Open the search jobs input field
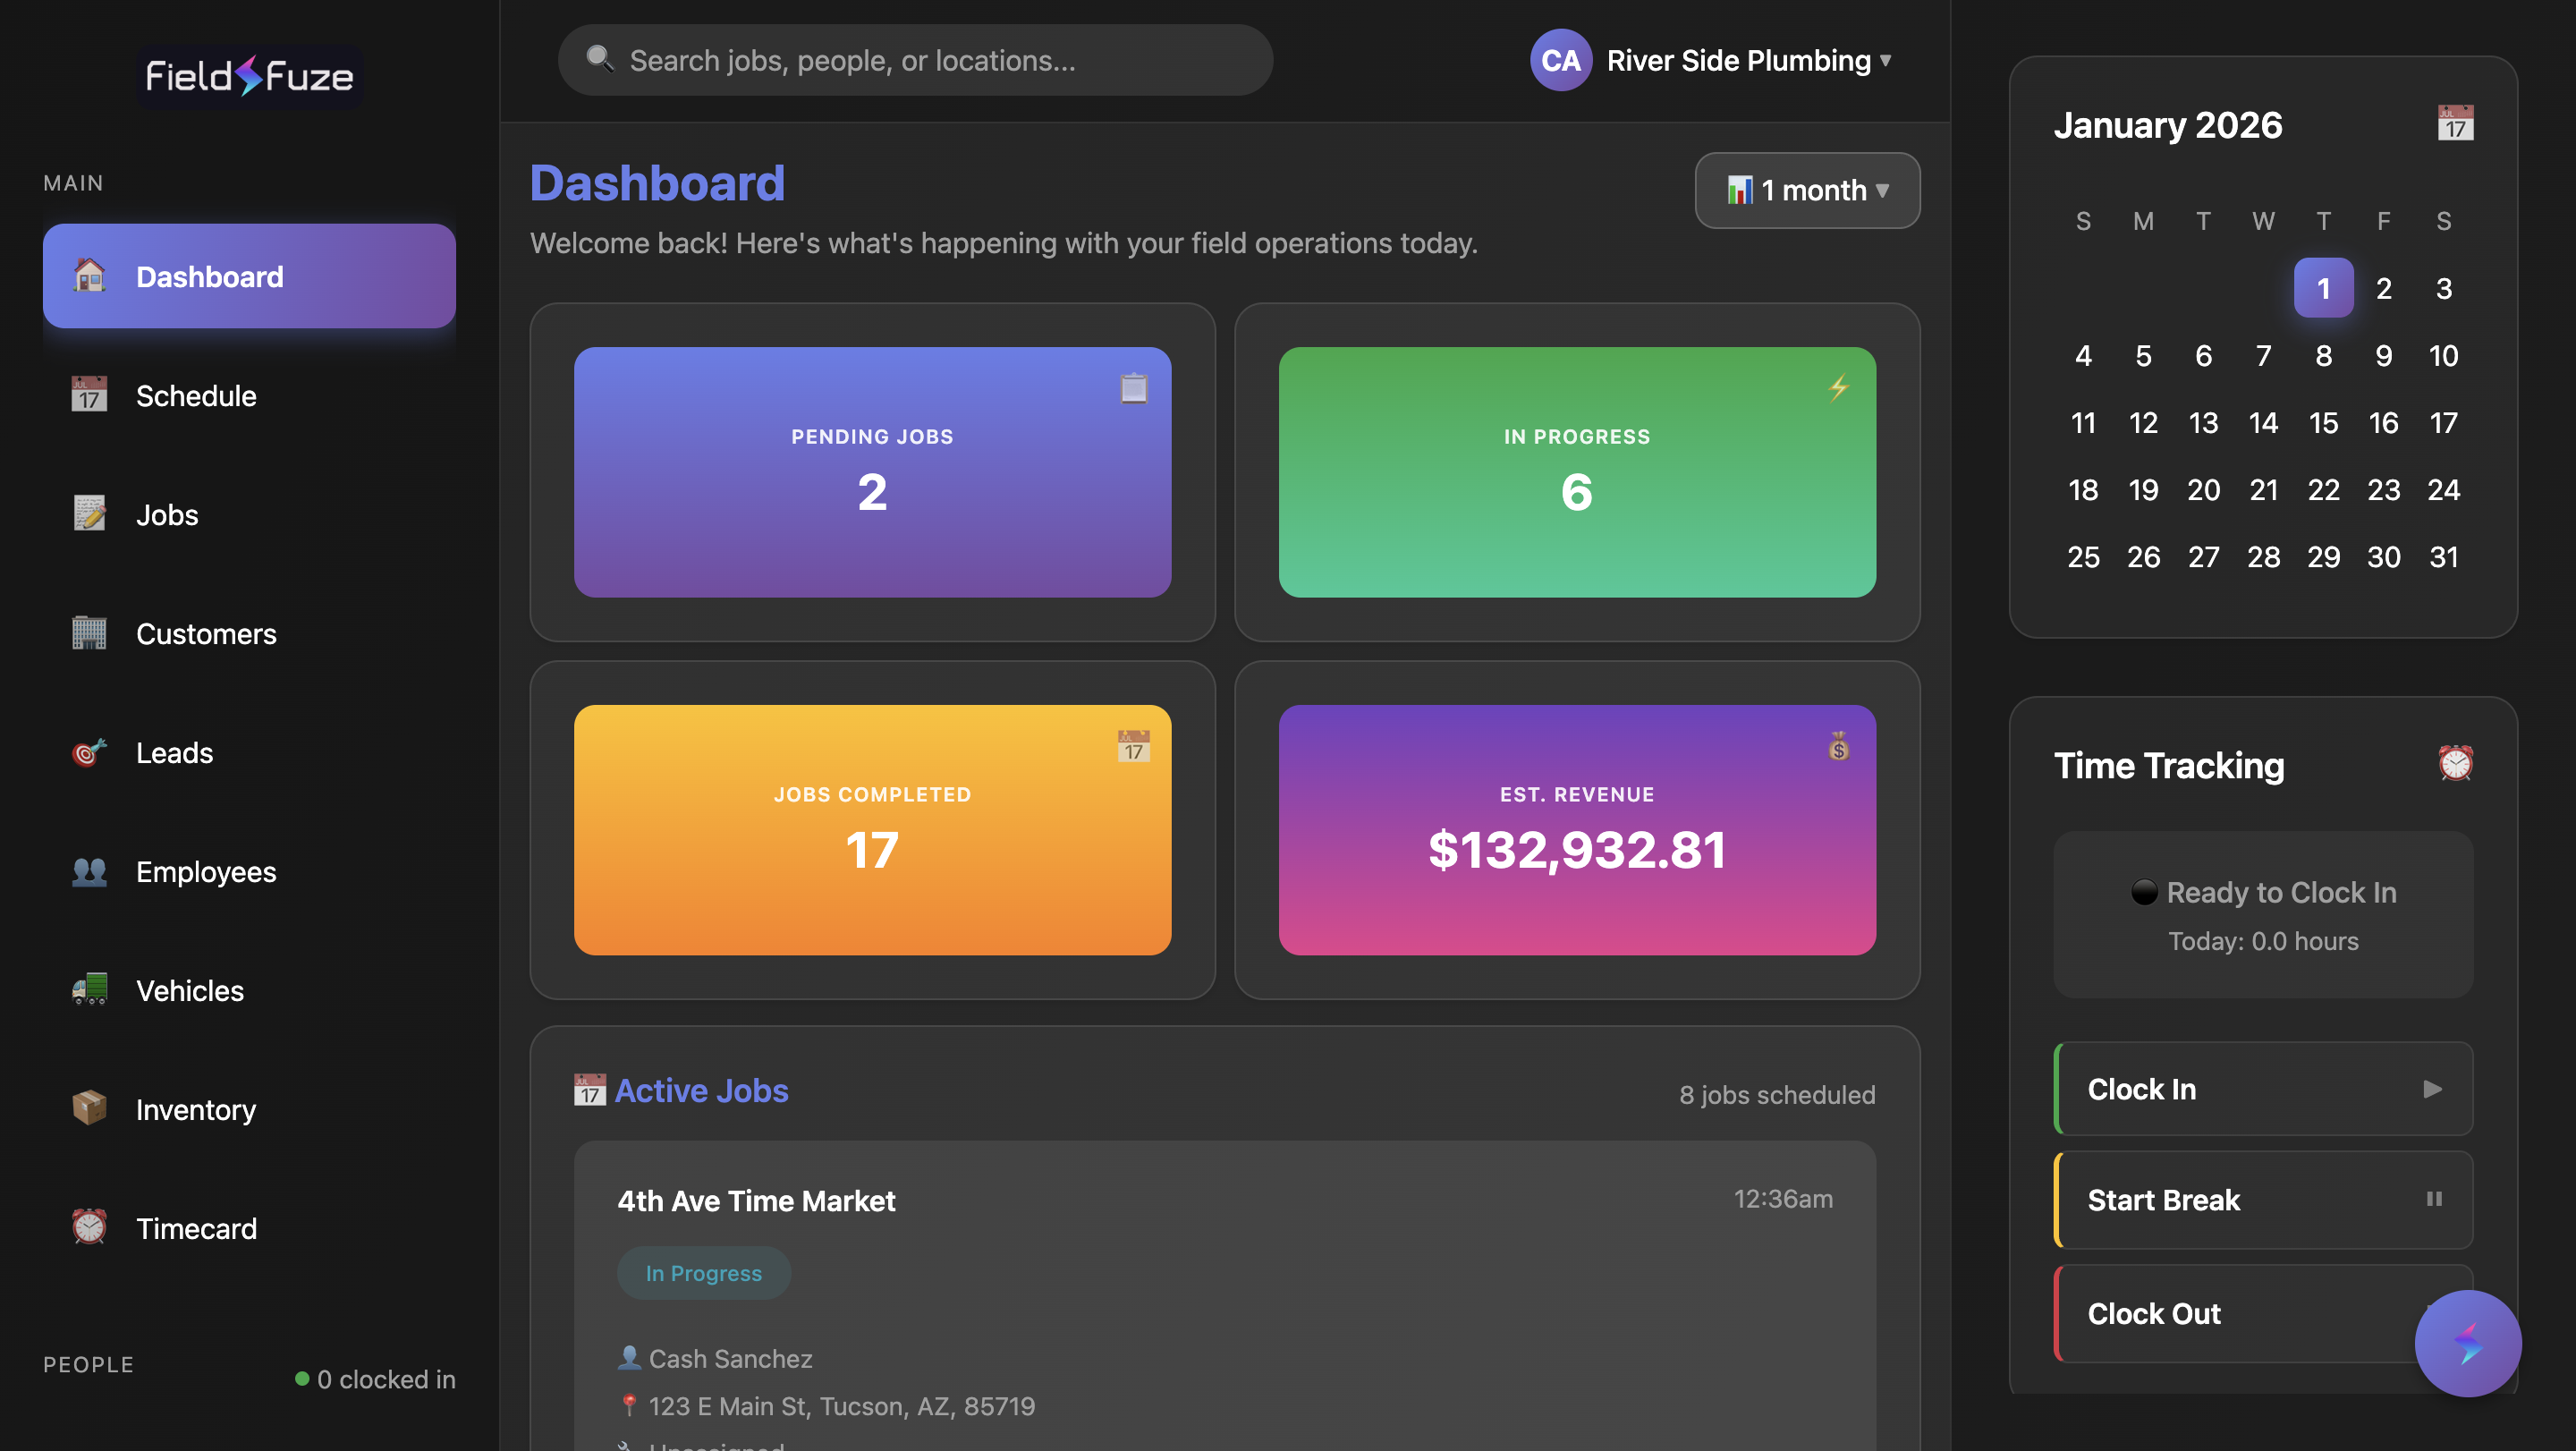 [913, 60]
